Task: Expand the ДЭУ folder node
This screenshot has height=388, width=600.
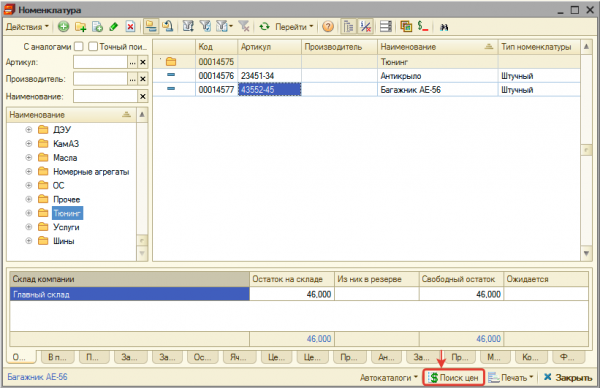Action: [29, 130]
